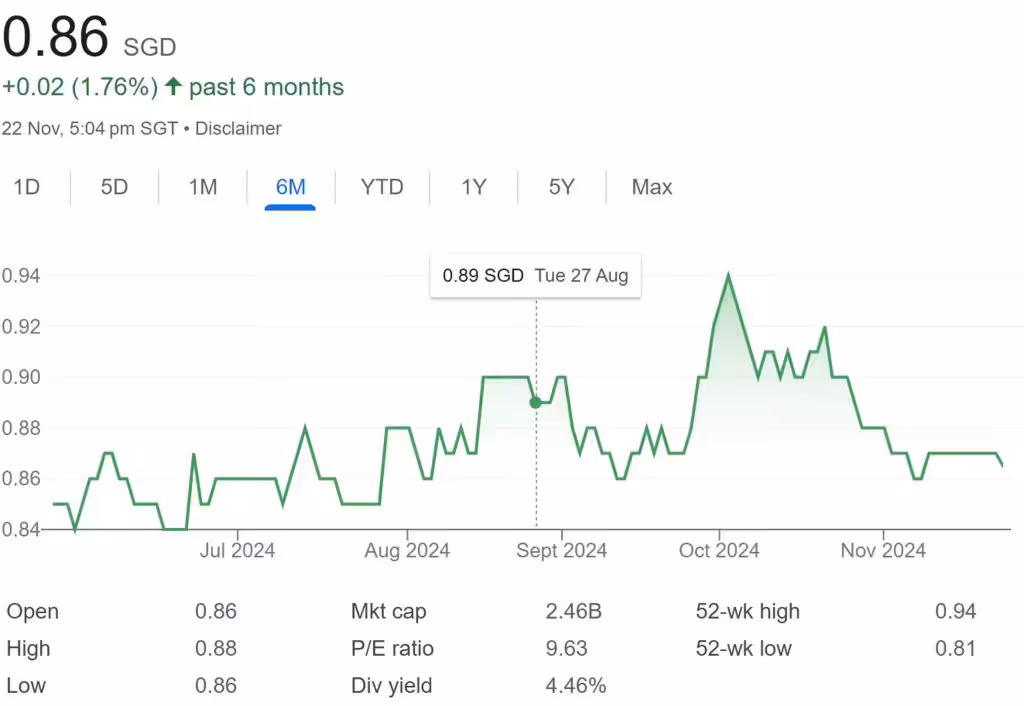Switch to the YTD view
This screenshot has height=706, width=1024.
381,187
